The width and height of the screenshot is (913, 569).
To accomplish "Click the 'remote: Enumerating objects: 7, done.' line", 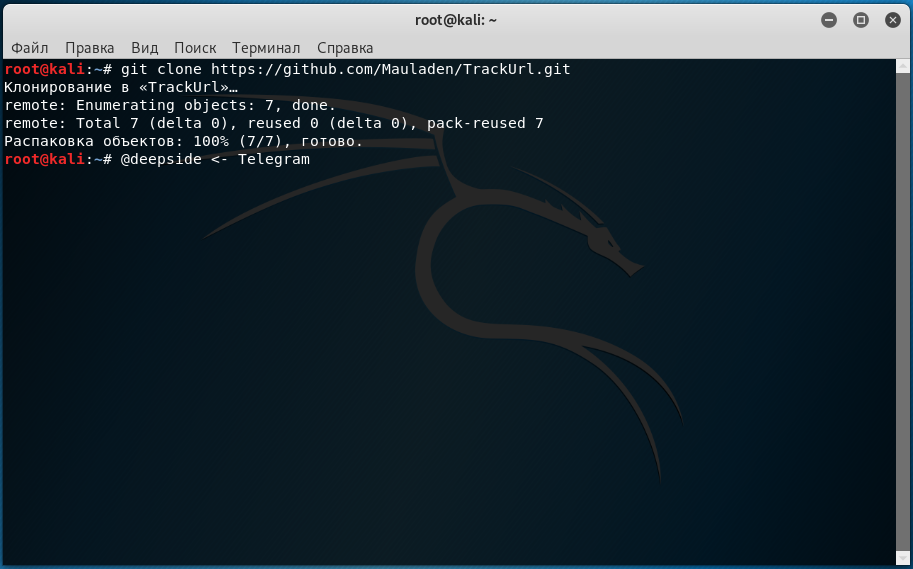I will 170,105.
